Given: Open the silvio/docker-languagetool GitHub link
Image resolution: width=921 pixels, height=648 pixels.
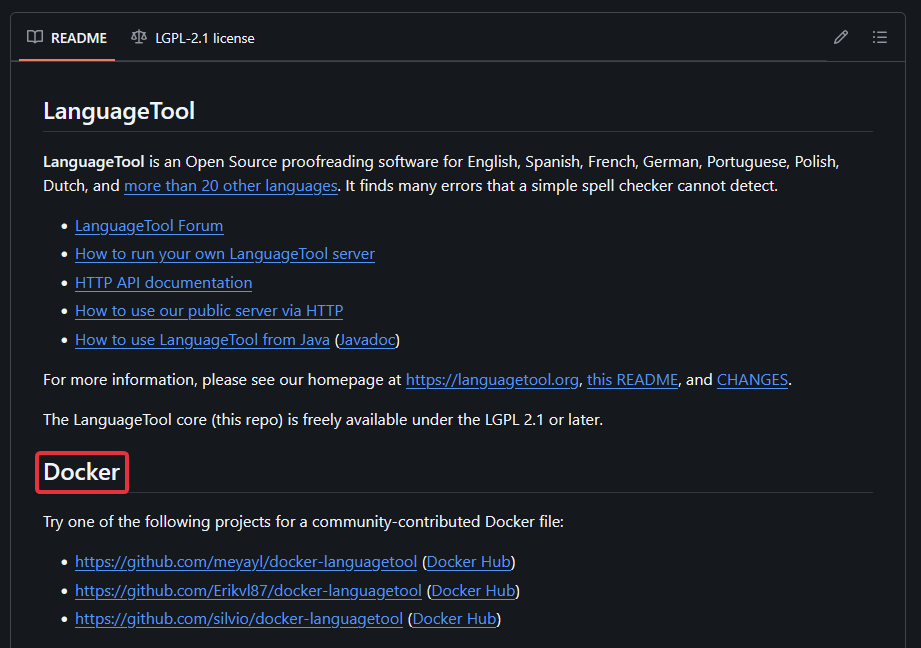Looking at the screenshot, I should click(x=239, y=619).
